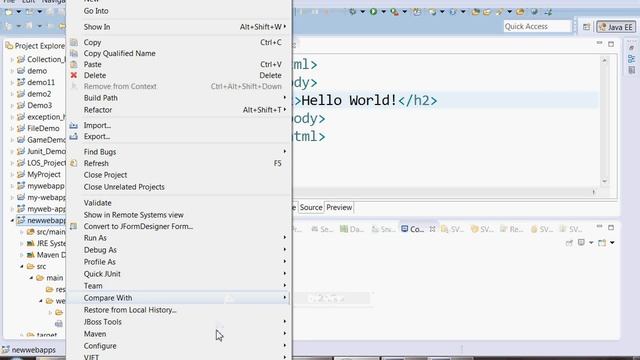Expand the JRE System Library node
640x360 pixels.
(22, 243)
